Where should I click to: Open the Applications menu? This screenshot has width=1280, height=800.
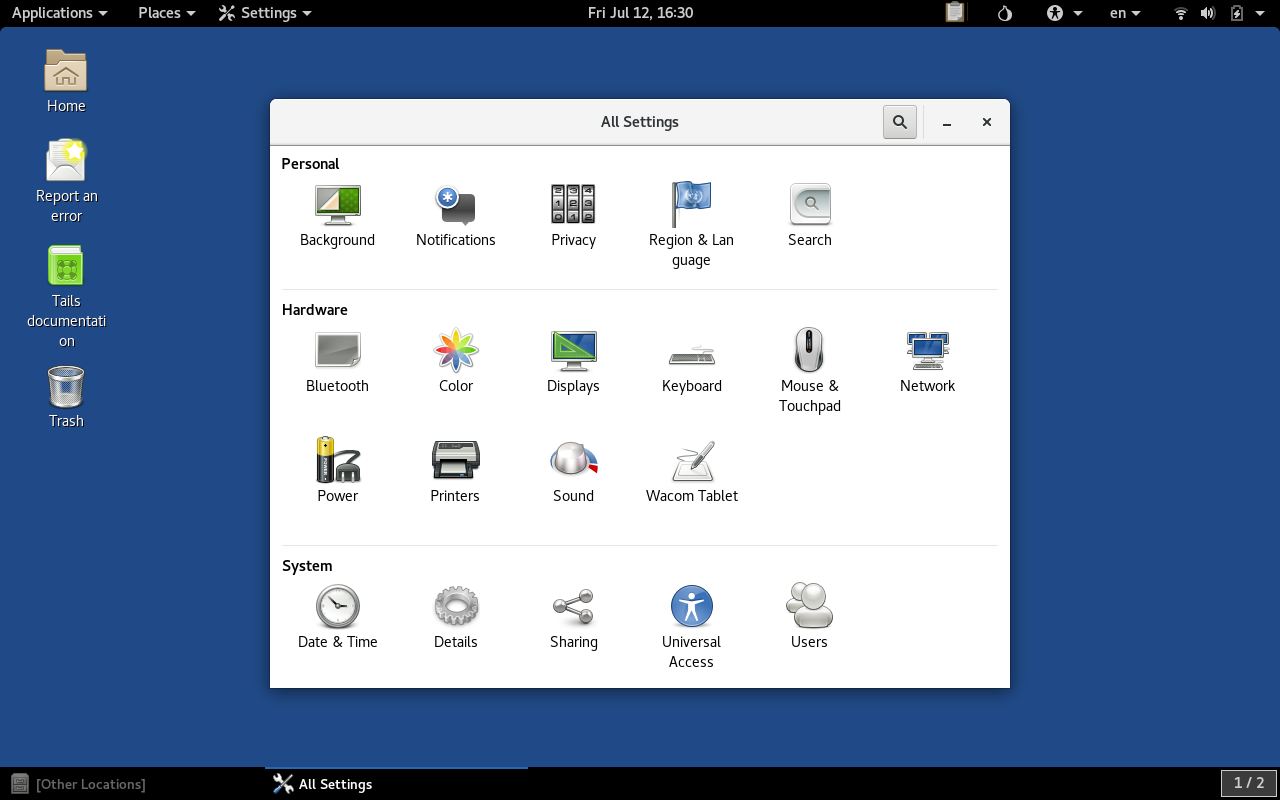tap(59, 13)
